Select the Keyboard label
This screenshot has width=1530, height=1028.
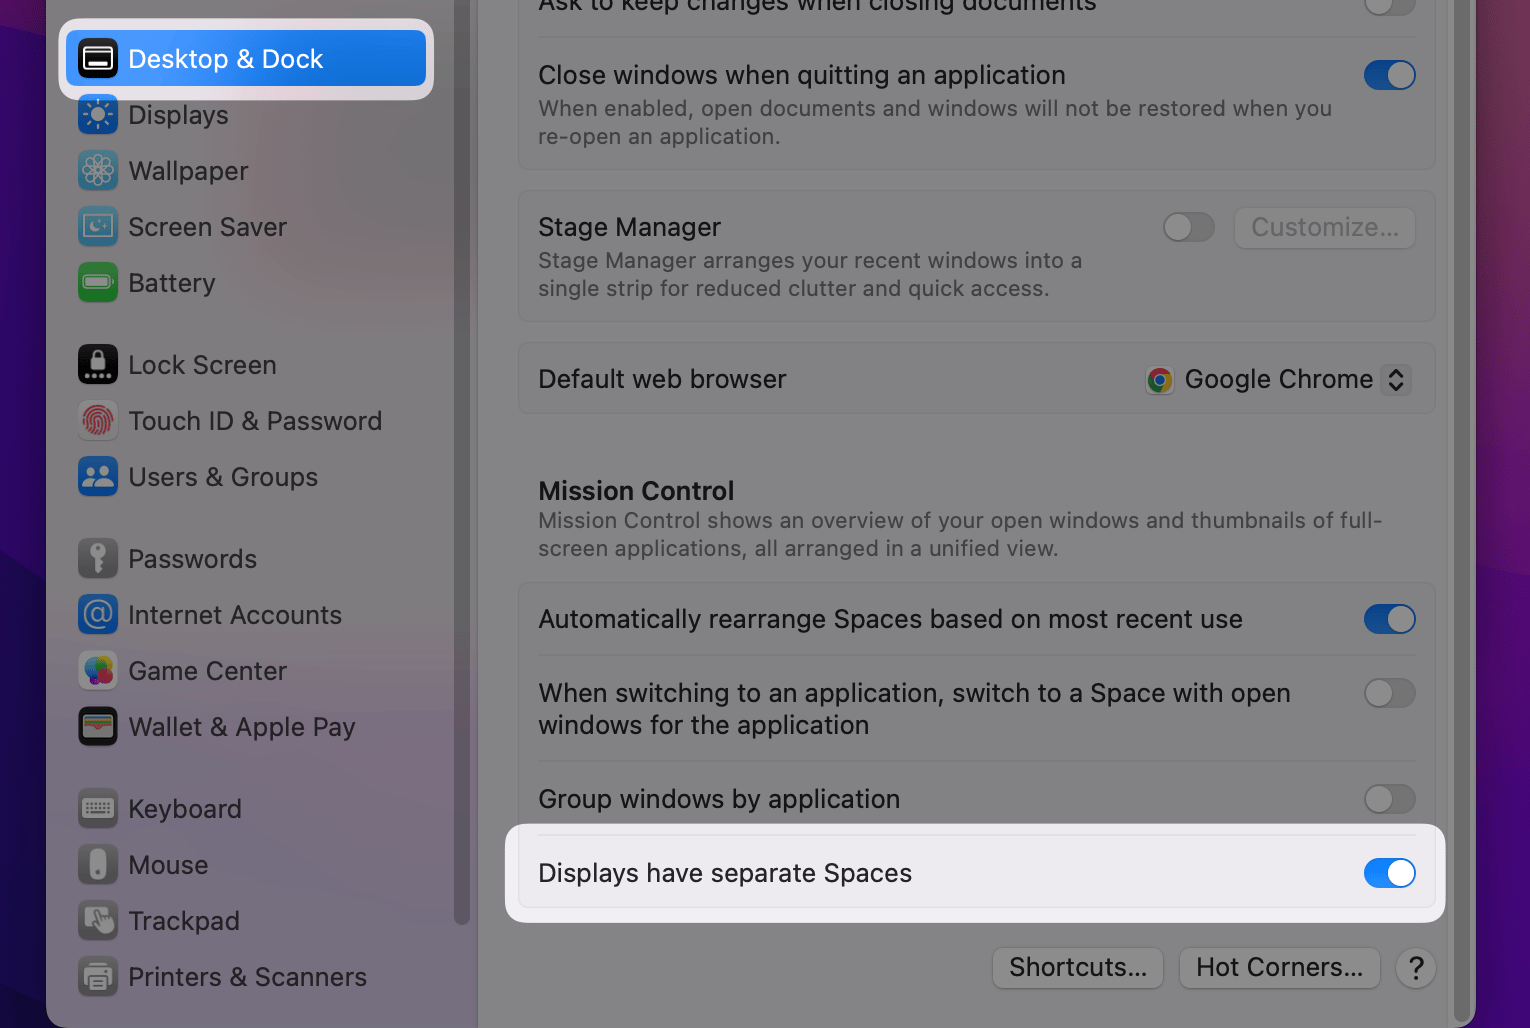185,809
